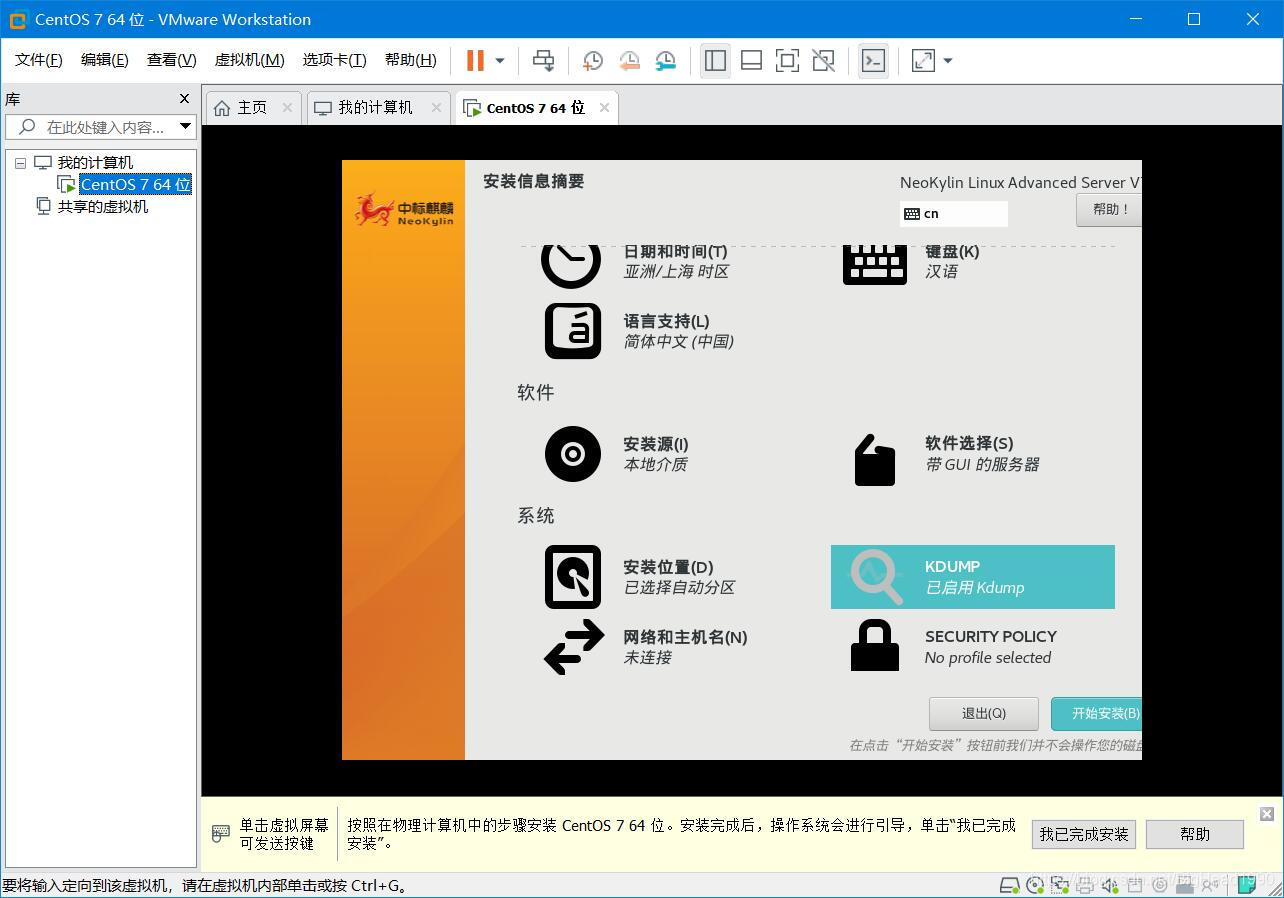Click the hard disk status icon
The height and width of the screenshot is (898, 1284).
pyautogui.click(x=1011, y=885)
